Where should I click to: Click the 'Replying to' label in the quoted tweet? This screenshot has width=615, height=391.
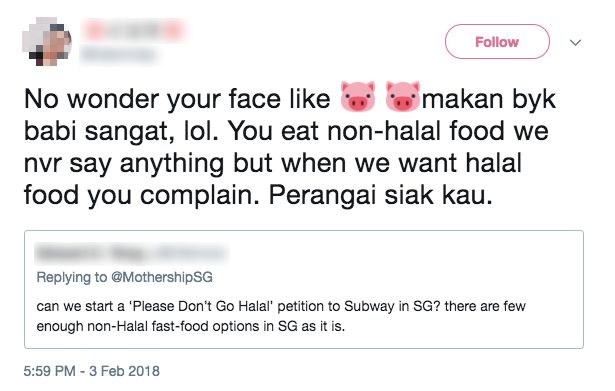(x=72, y=277)
